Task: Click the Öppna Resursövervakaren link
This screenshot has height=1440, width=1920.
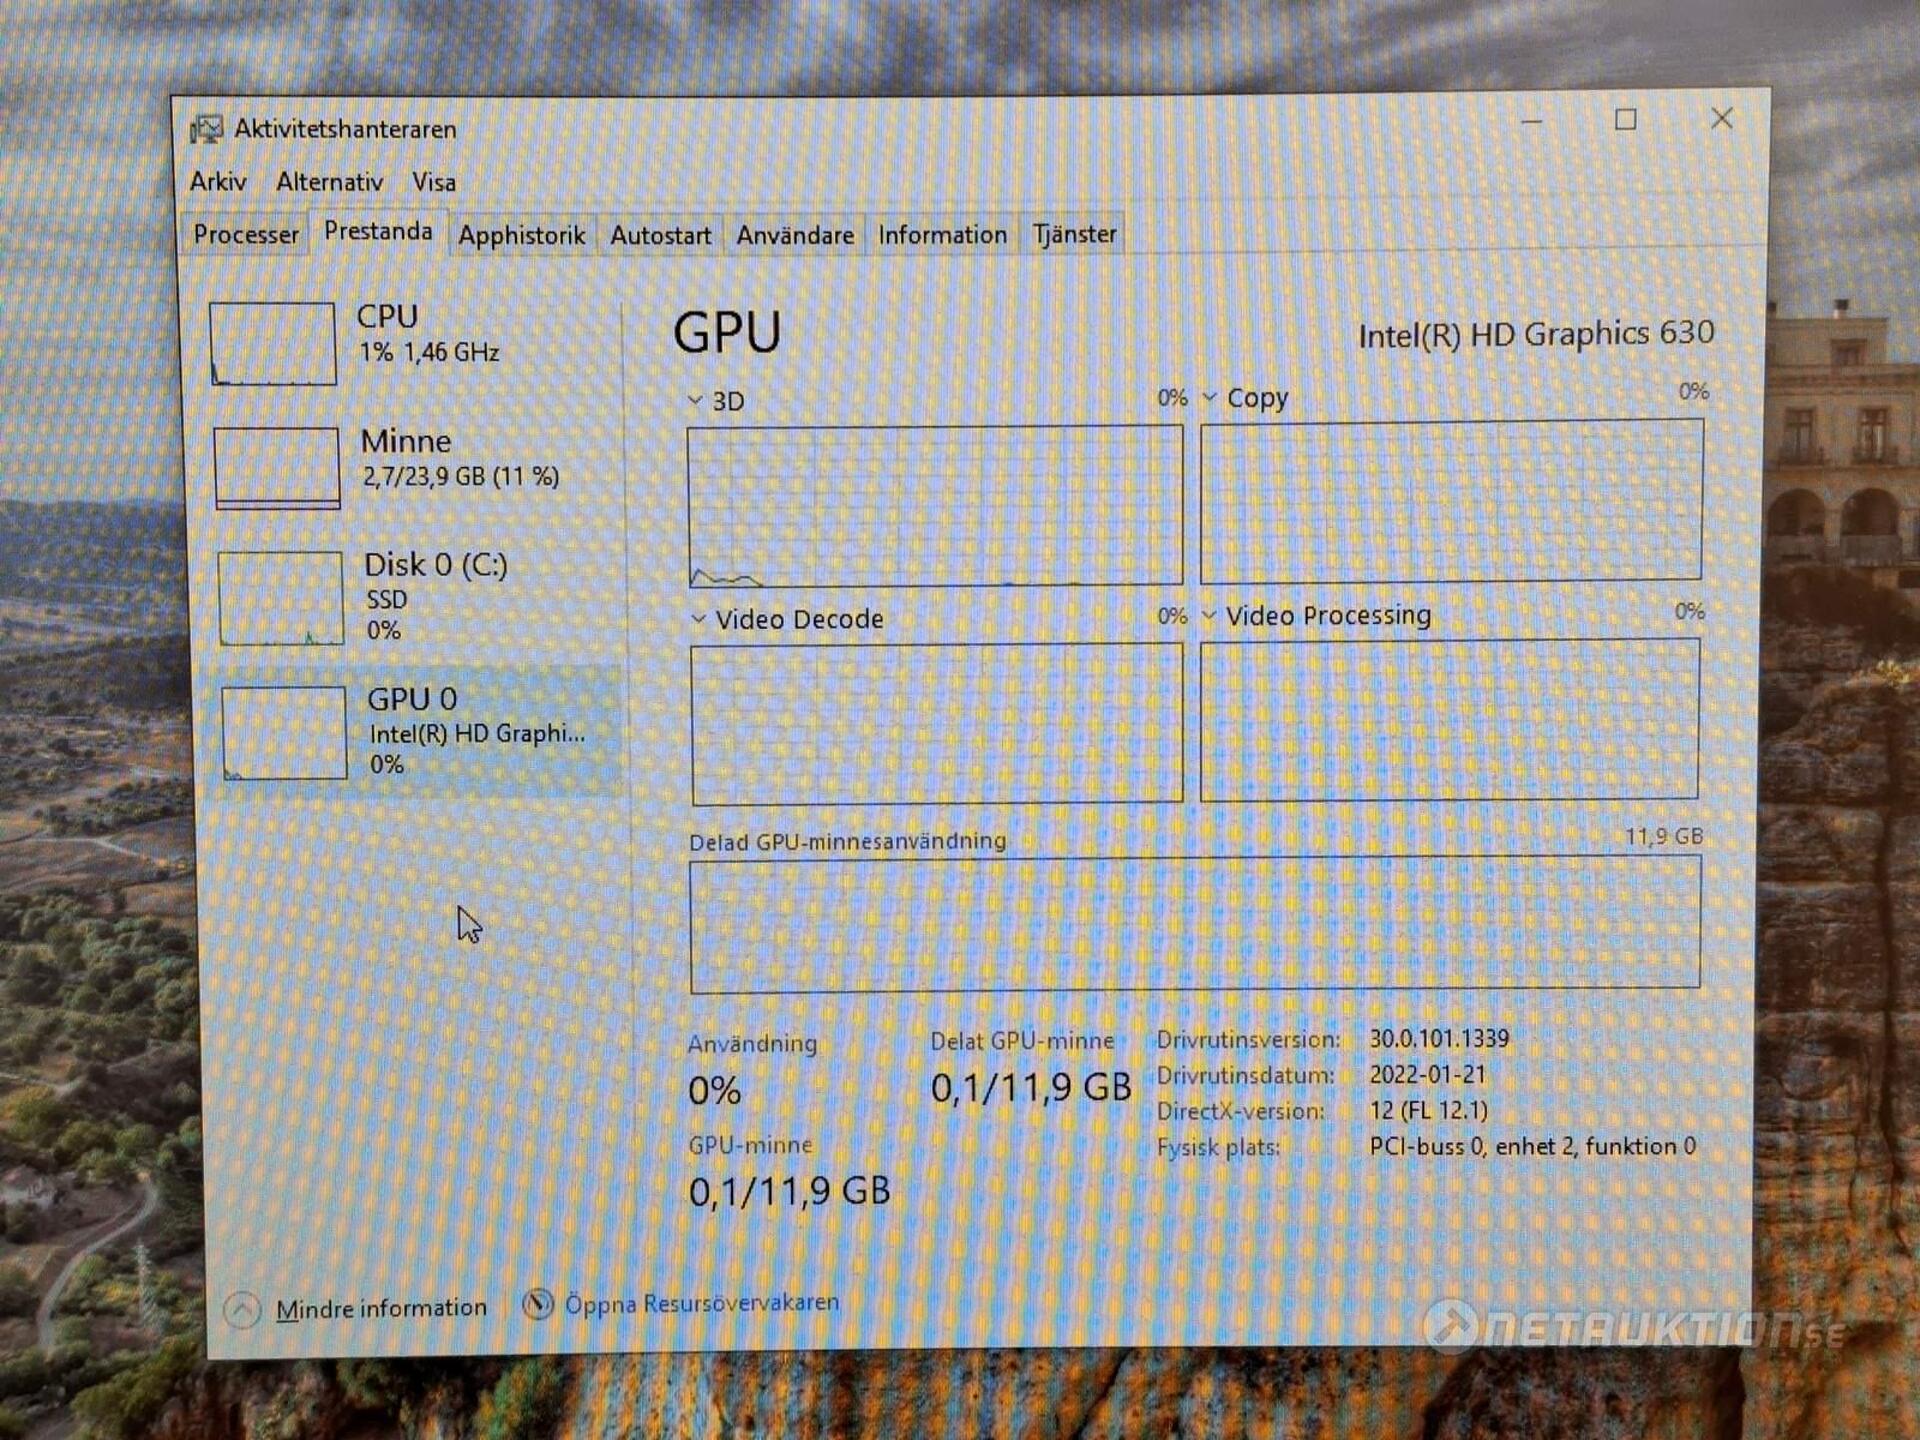Action: coord(701,1303)
